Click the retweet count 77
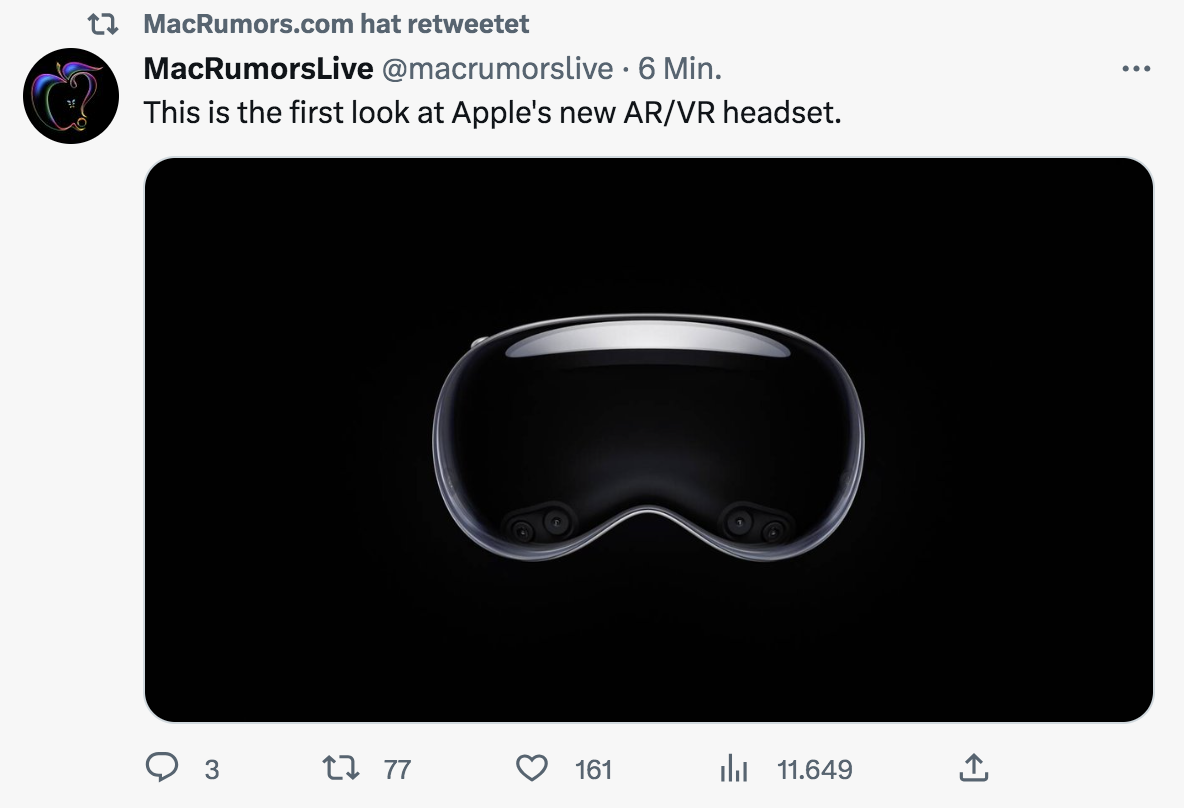Viewport: 1184px width, 808px height. (x=397, y=769)
